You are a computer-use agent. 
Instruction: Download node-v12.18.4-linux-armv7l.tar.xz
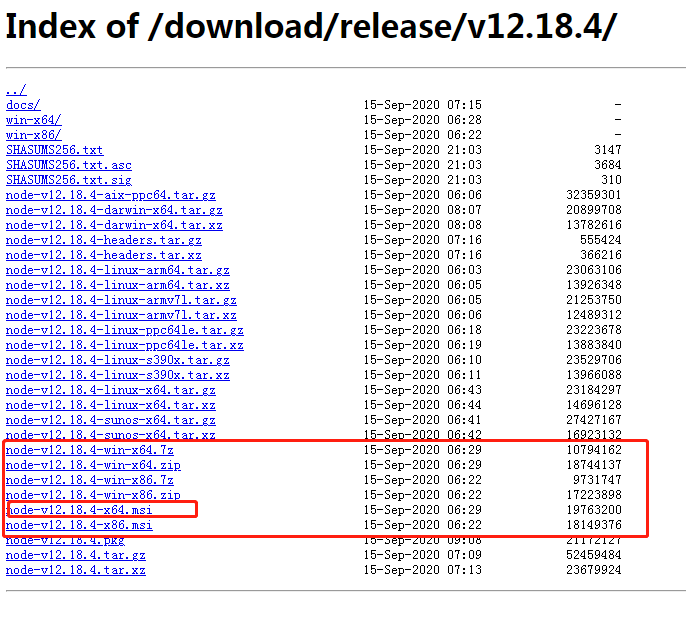(121, 315)
